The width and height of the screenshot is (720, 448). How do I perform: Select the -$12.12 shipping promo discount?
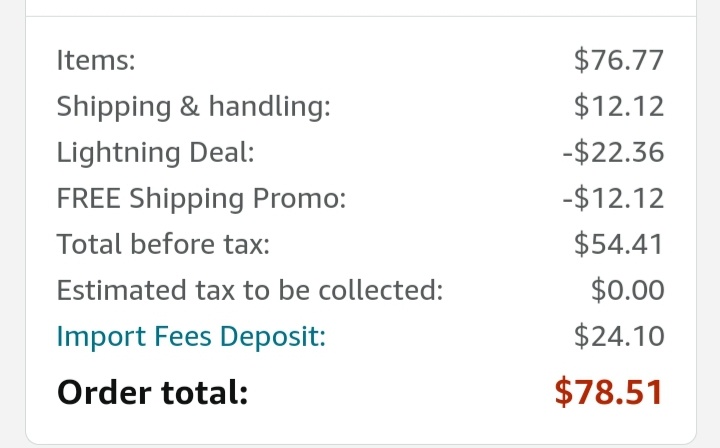click(613, 199)
